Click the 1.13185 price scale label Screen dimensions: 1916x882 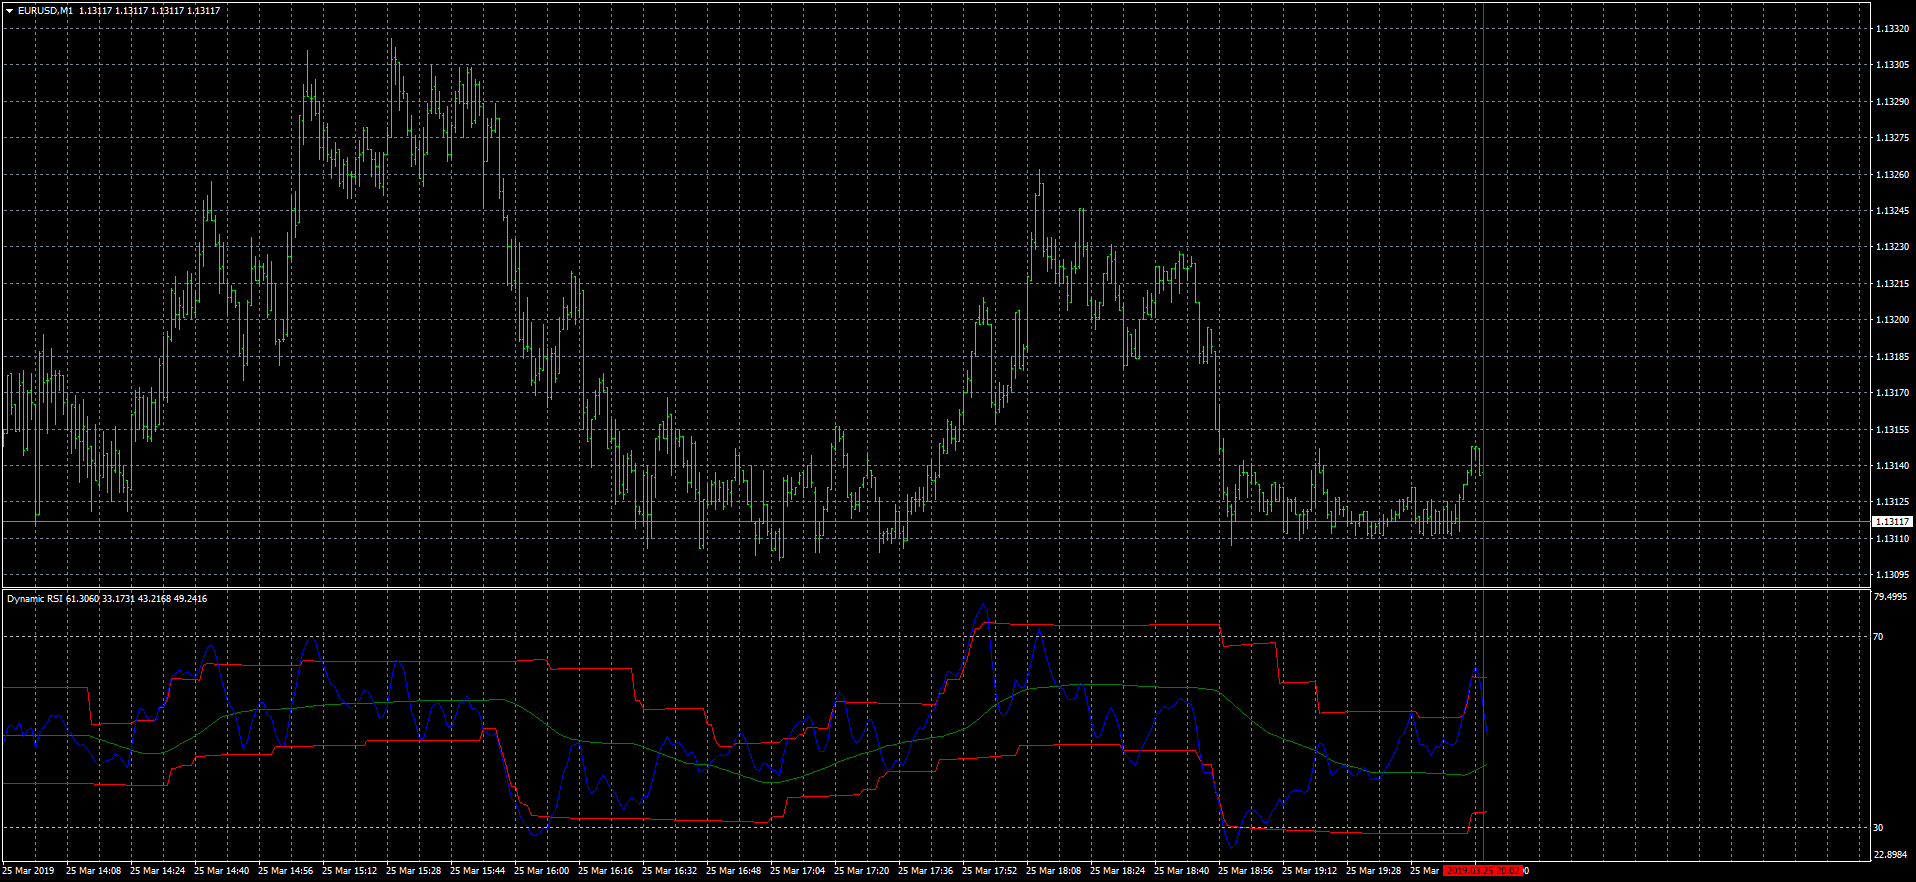[x=1892, y=357]
